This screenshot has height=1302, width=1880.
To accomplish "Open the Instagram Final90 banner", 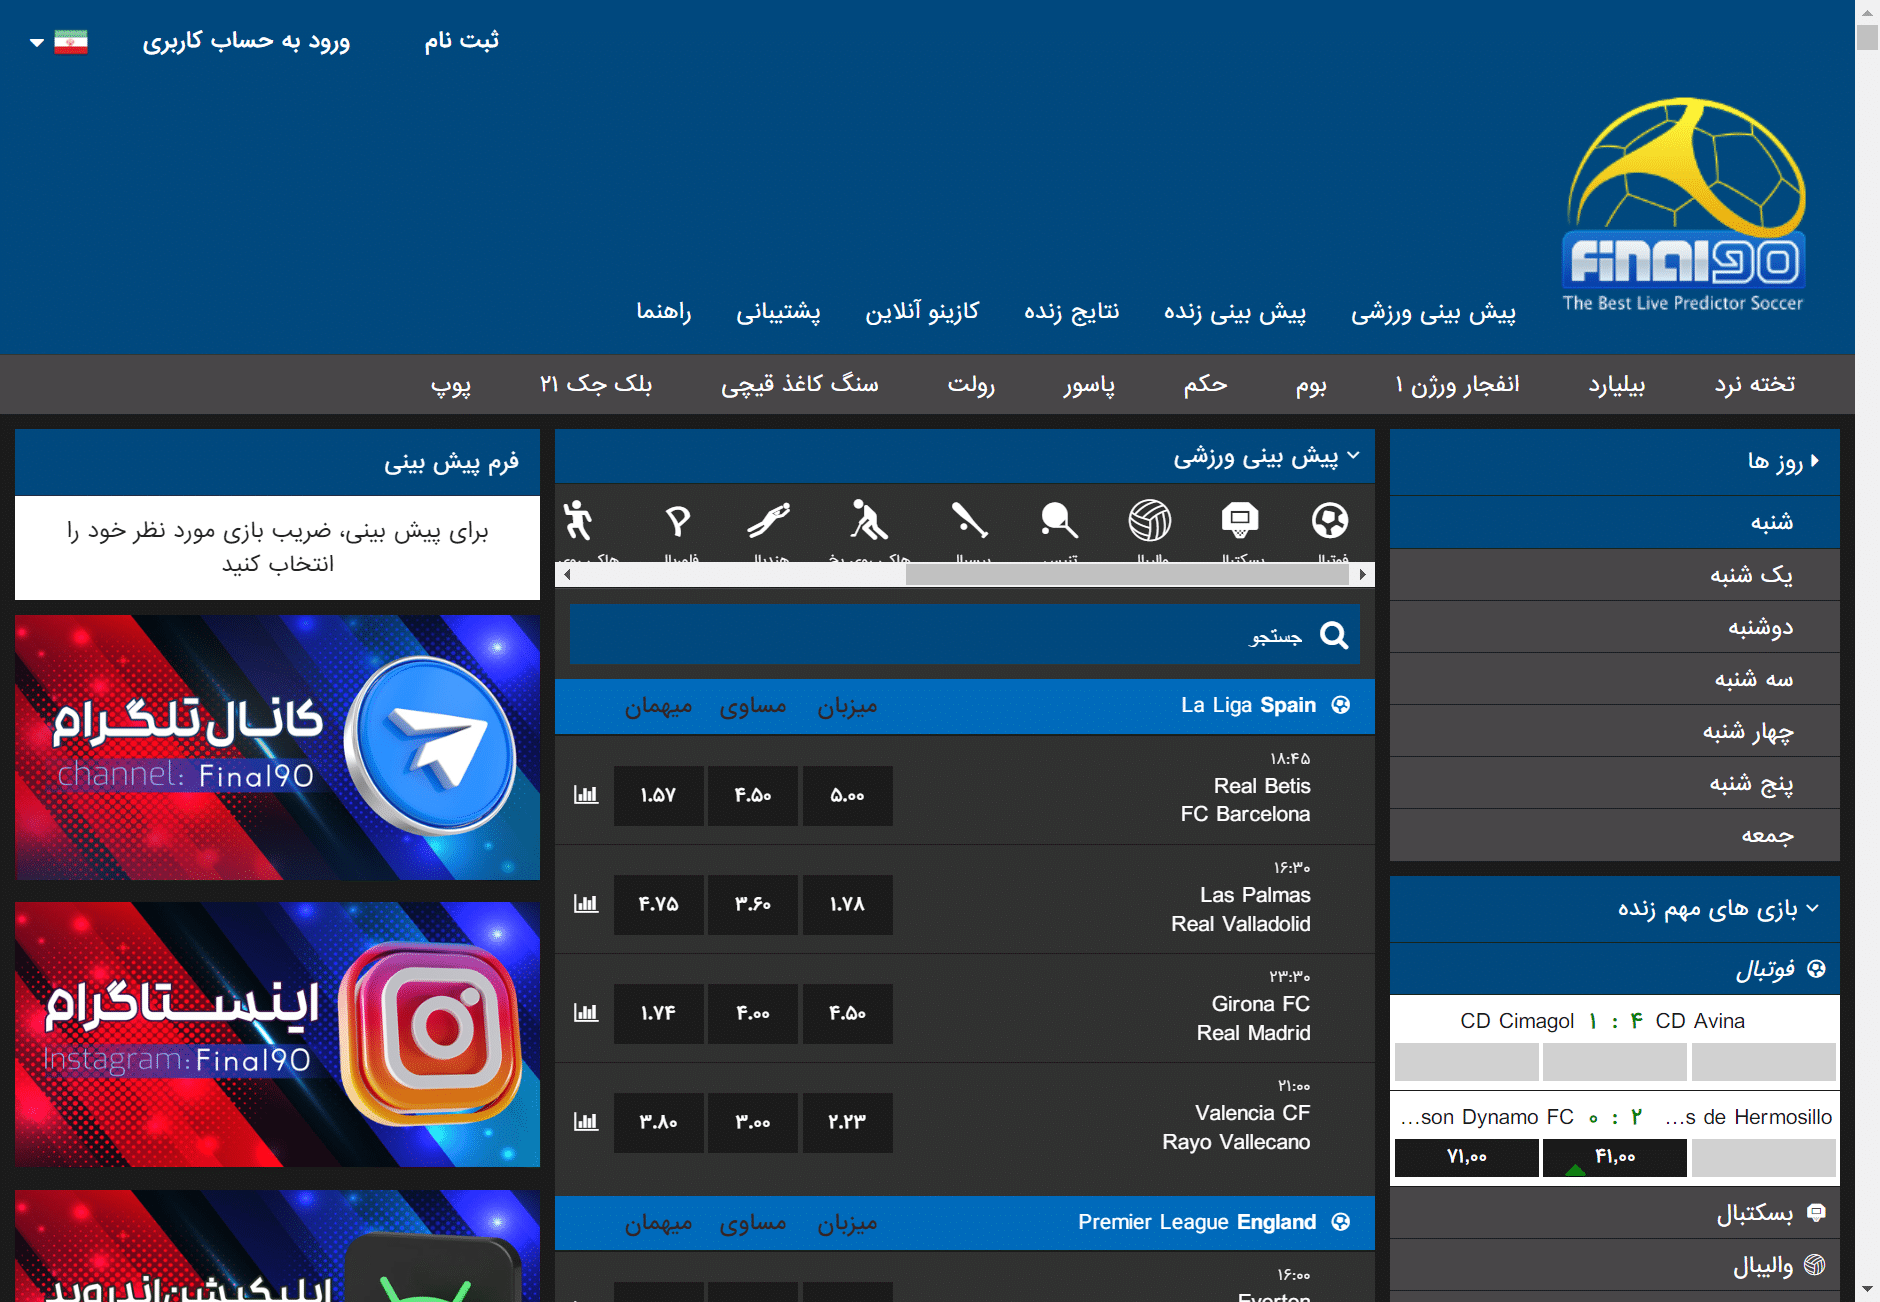I will click(x=277, y=1034).
